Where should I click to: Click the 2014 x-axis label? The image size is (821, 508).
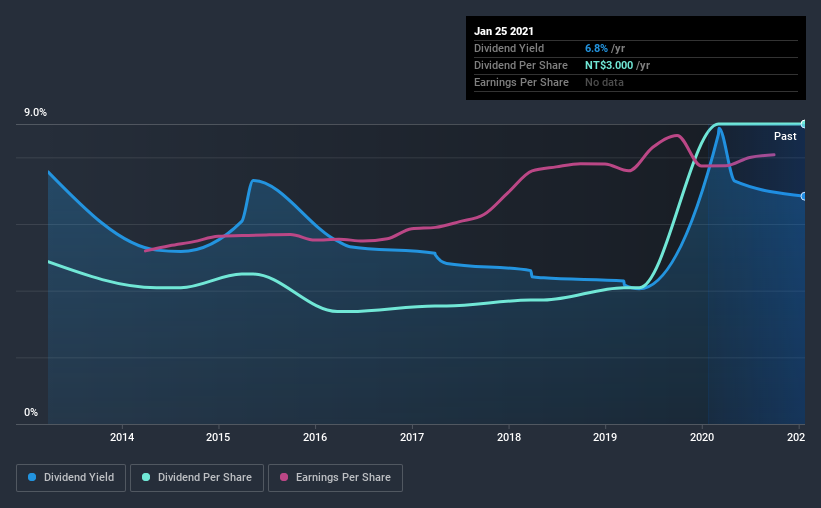121,437
